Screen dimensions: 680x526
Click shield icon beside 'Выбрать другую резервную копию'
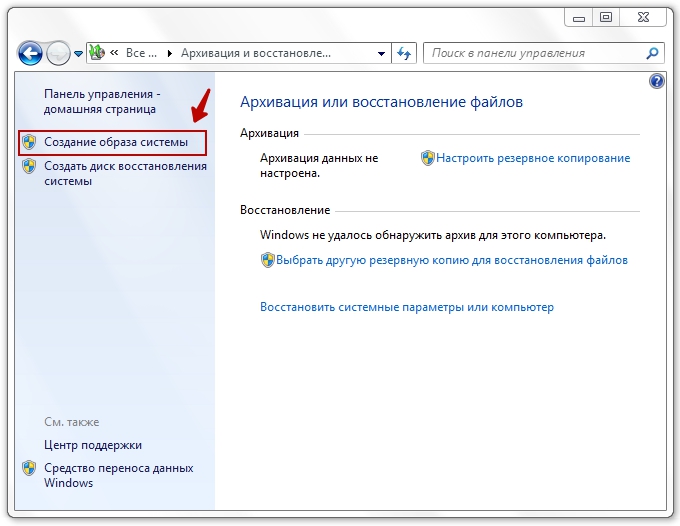coord(268,260)
